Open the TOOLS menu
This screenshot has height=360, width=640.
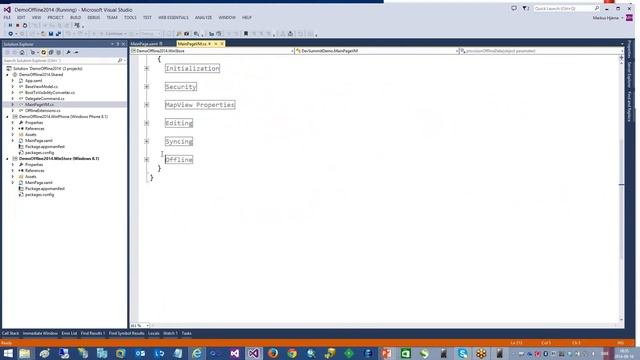coord(130,18)
